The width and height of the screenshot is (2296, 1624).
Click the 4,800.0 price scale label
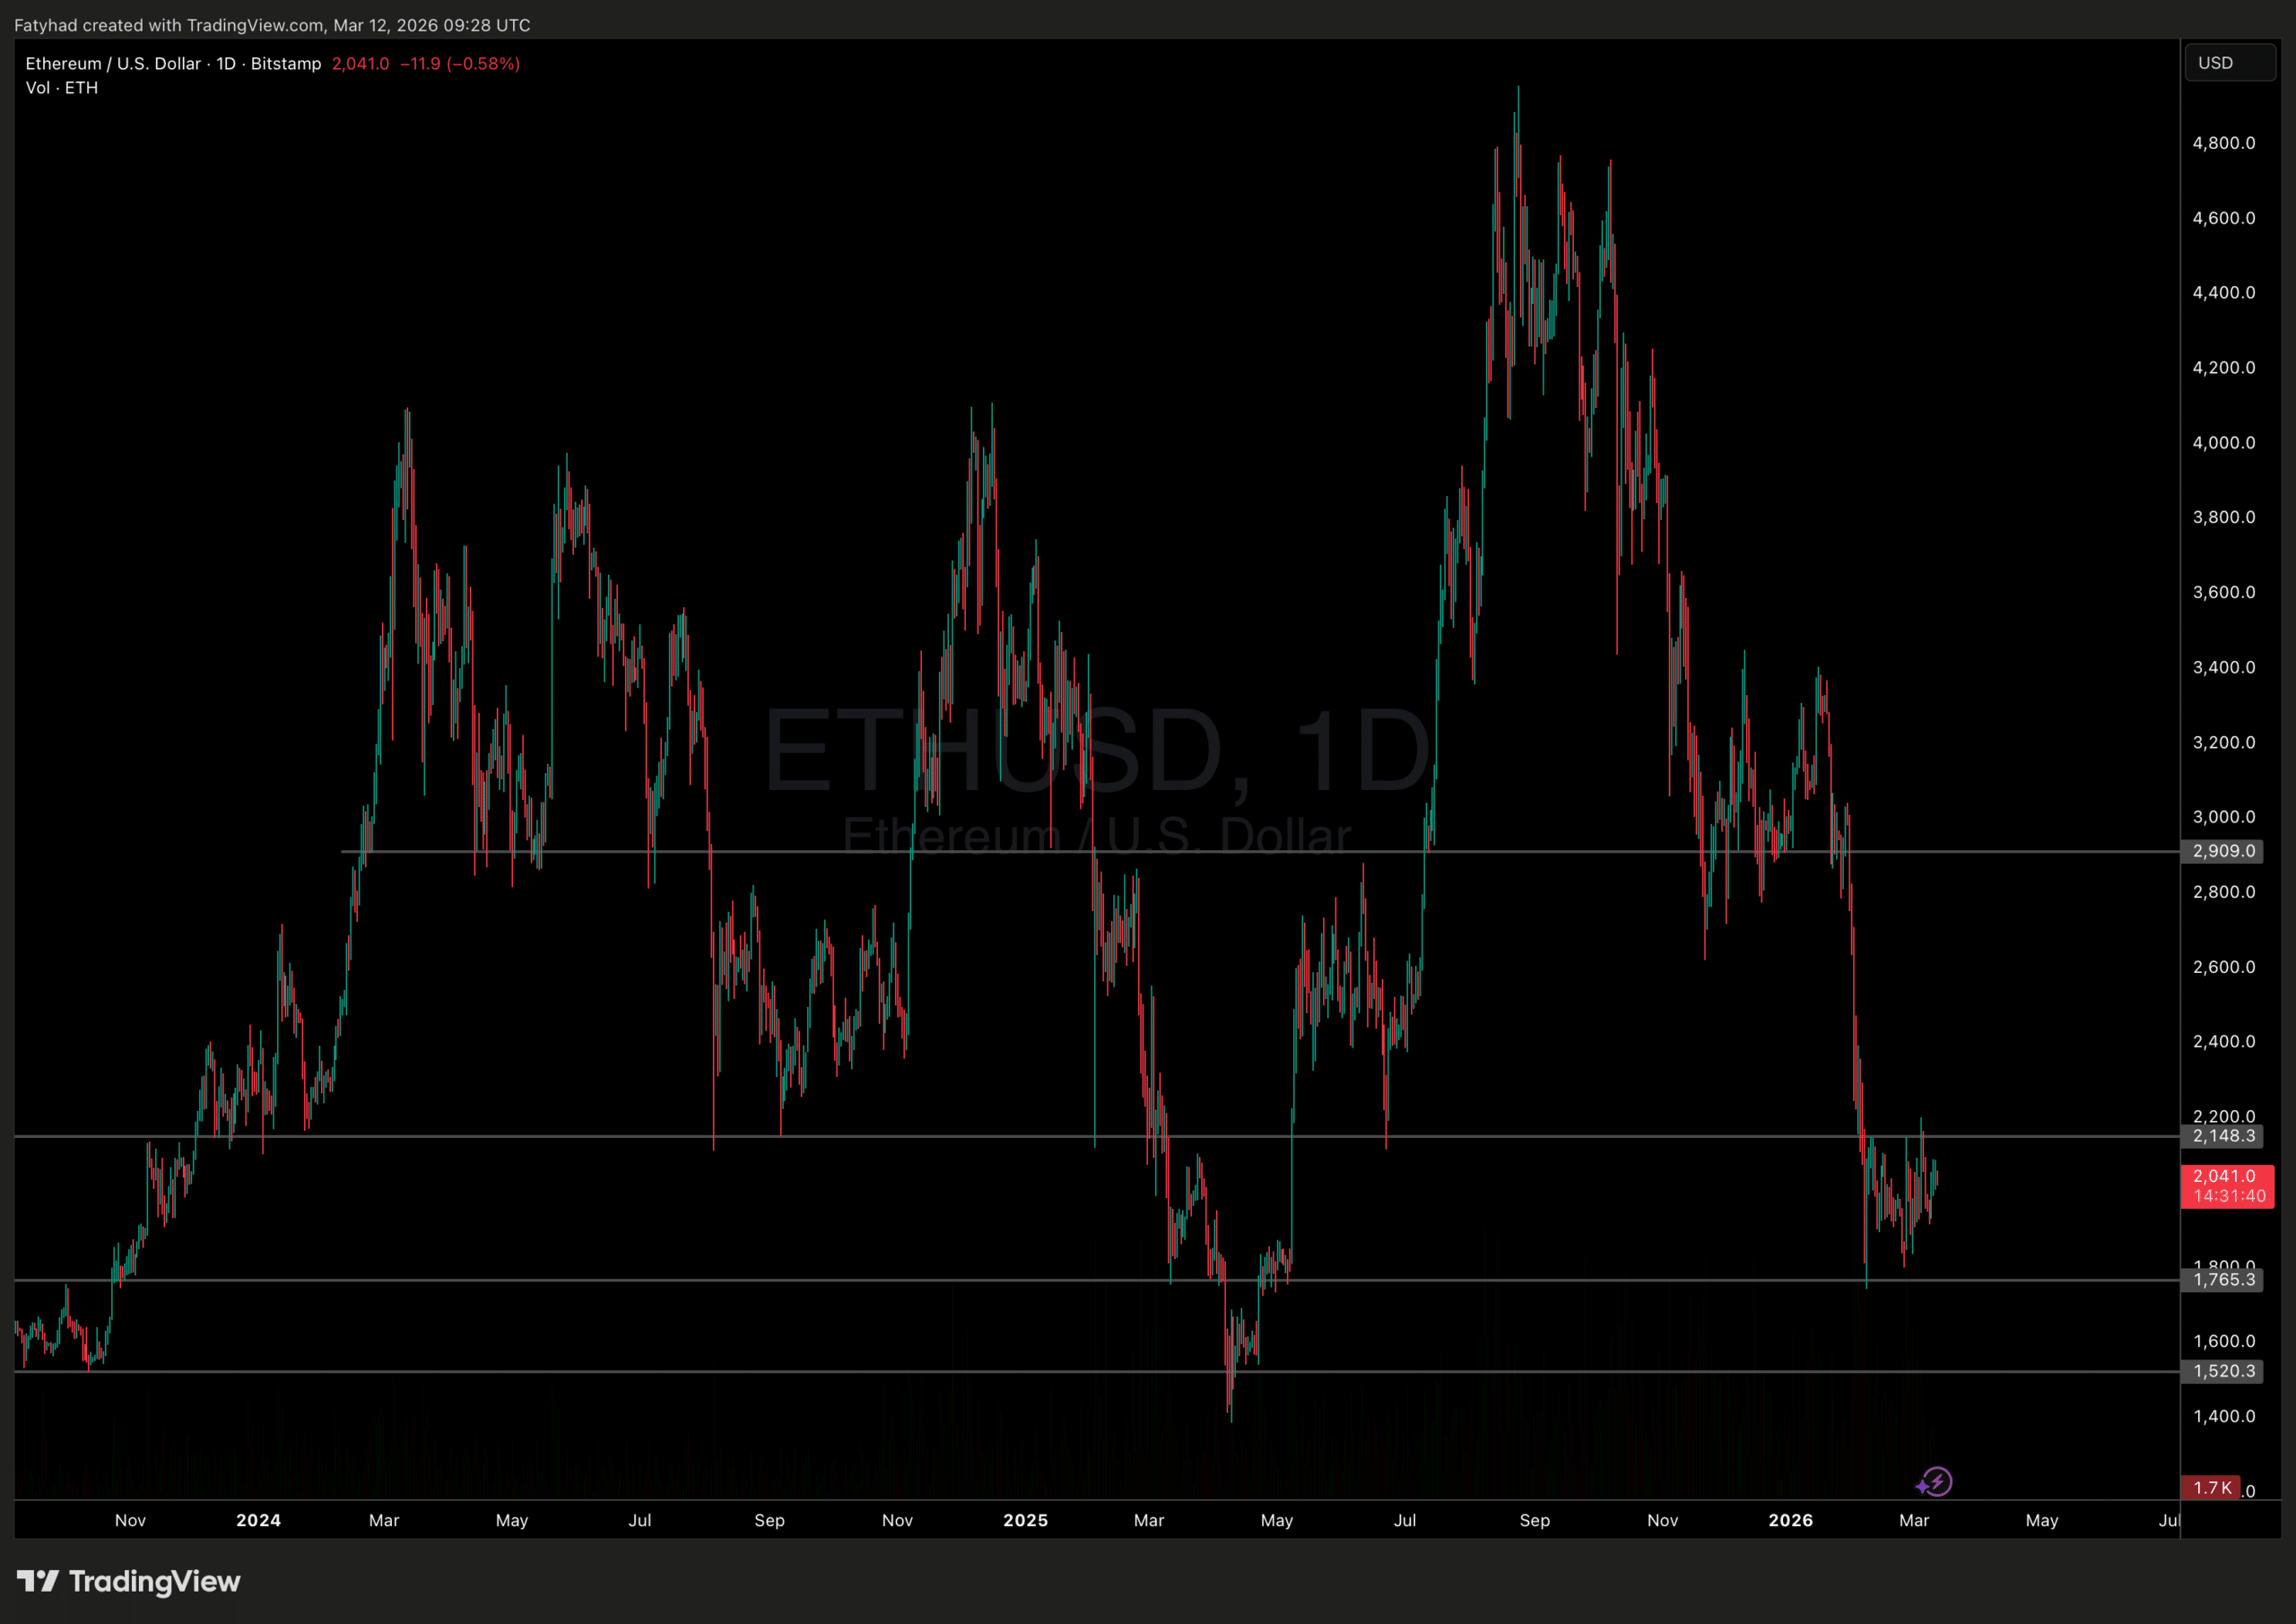(2223, 143)
